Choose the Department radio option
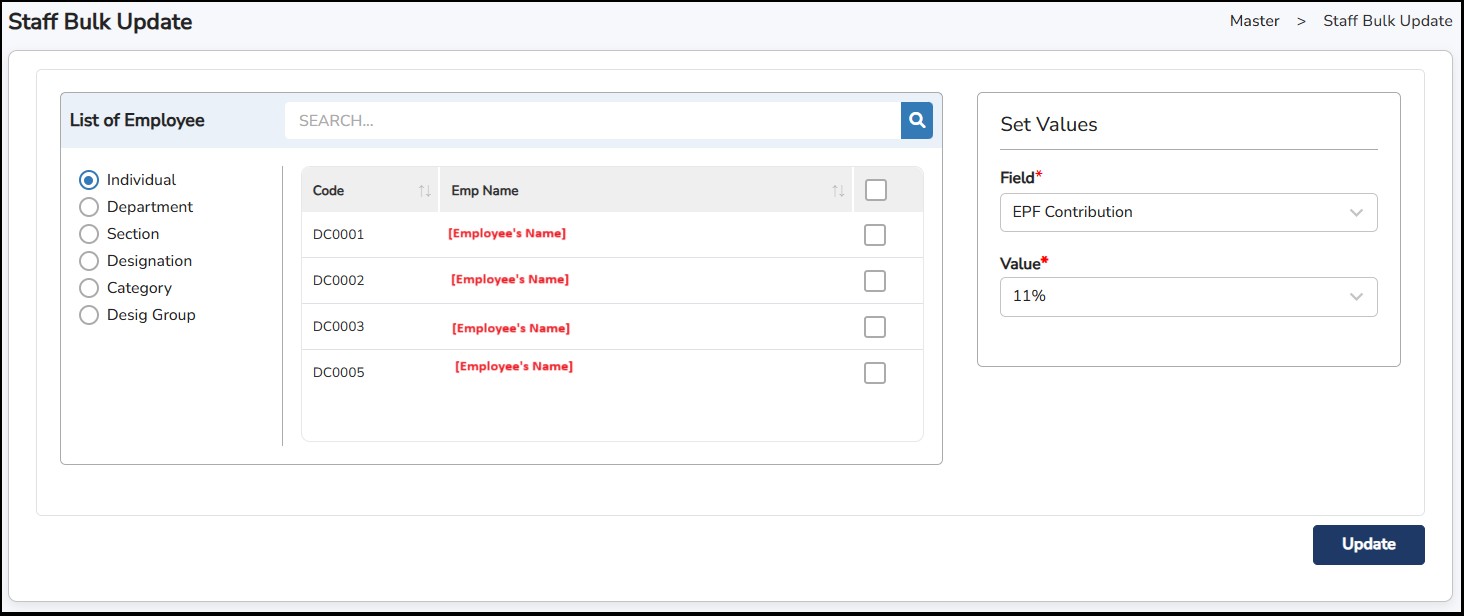This screenshot has width=1464, height=616. tap(89, 207)
